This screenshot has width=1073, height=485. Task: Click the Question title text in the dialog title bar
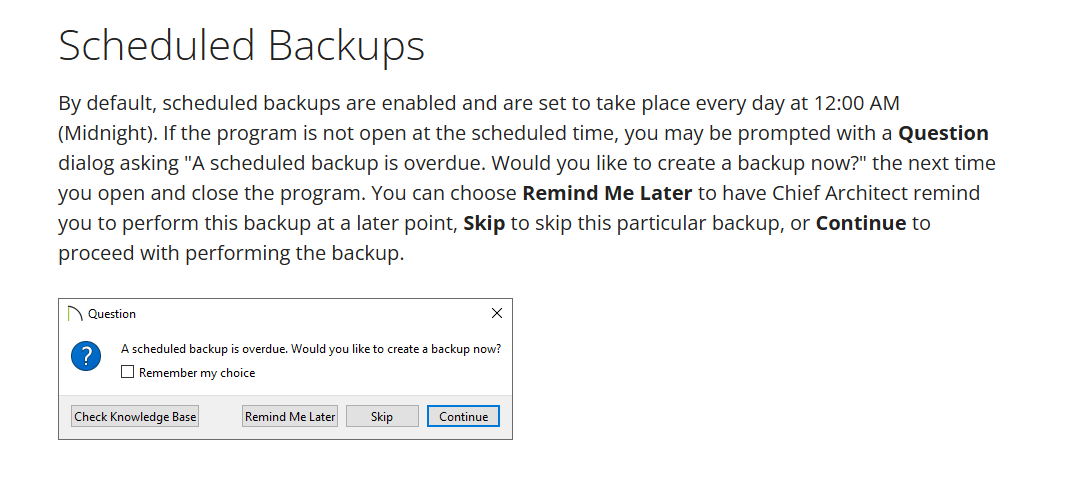(x=112, y=314)
